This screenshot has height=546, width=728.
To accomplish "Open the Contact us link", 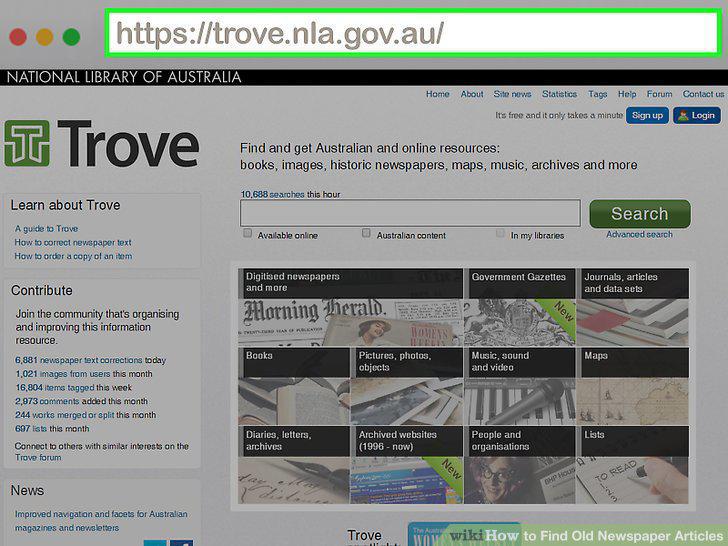I will tap(703, 94).
